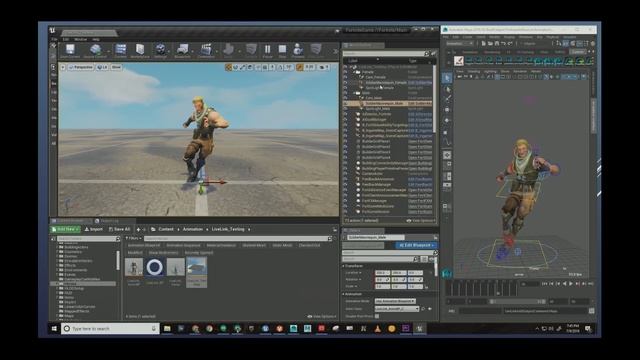Expand the Unreal toolbar overflow chevron

336,51
